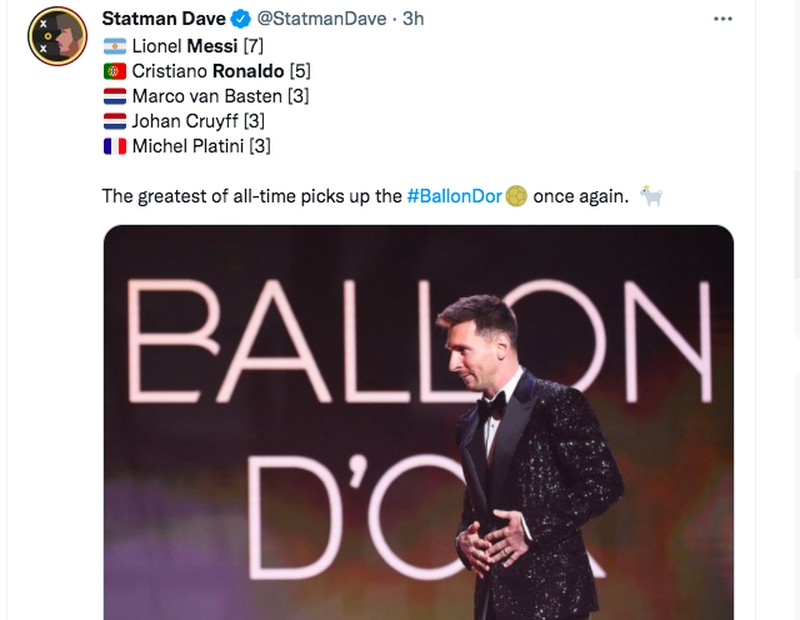Image resolution: width=800 pixels, height=620 pixels.
Task: Select the Argentina flag beside Lionel Messi
Action: (113, 45)
